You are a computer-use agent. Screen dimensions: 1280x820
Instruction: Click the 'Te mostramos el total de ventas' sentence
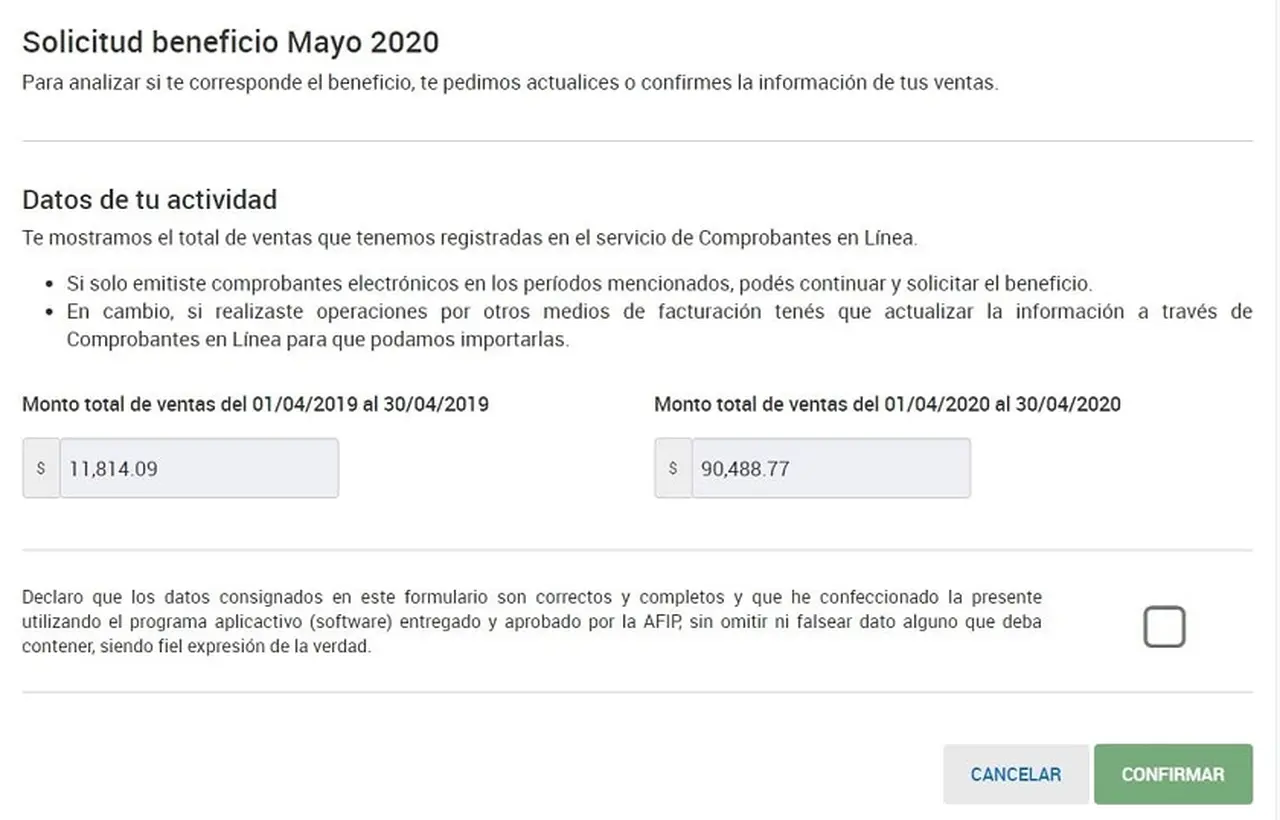(x=469, y=238)
